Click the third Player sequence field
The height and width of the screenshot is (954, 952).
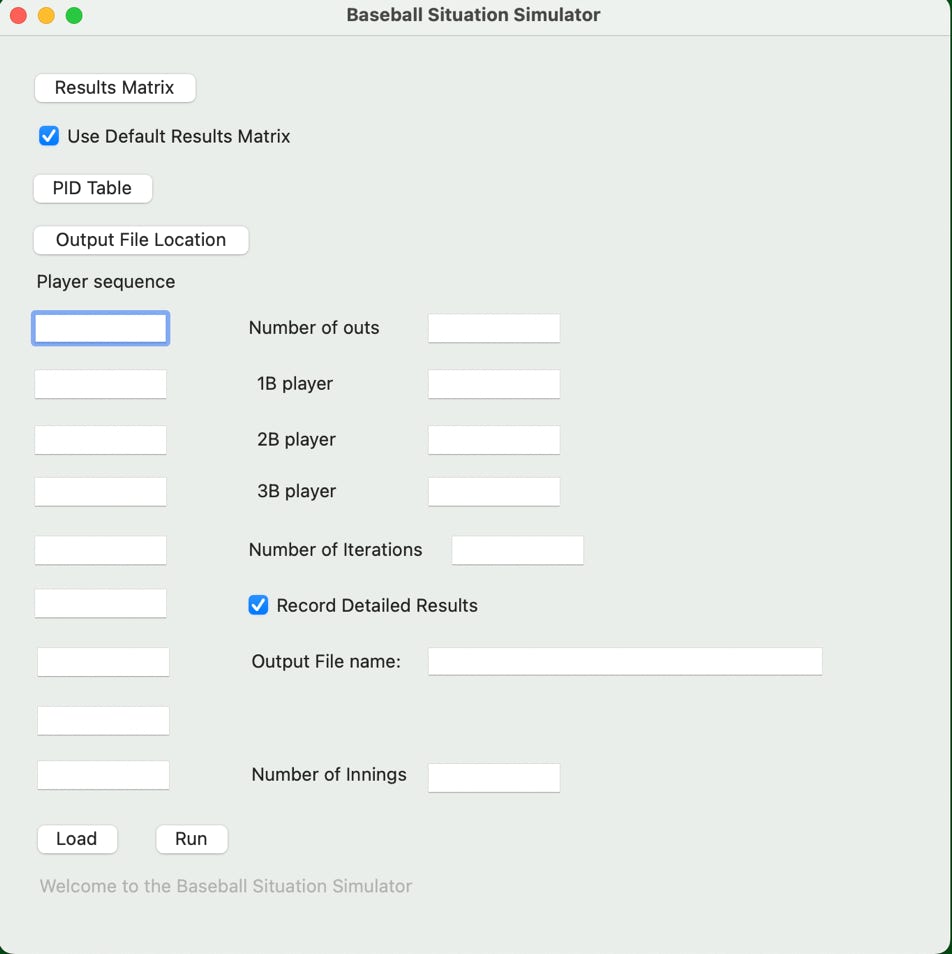[x=100, y=439]
